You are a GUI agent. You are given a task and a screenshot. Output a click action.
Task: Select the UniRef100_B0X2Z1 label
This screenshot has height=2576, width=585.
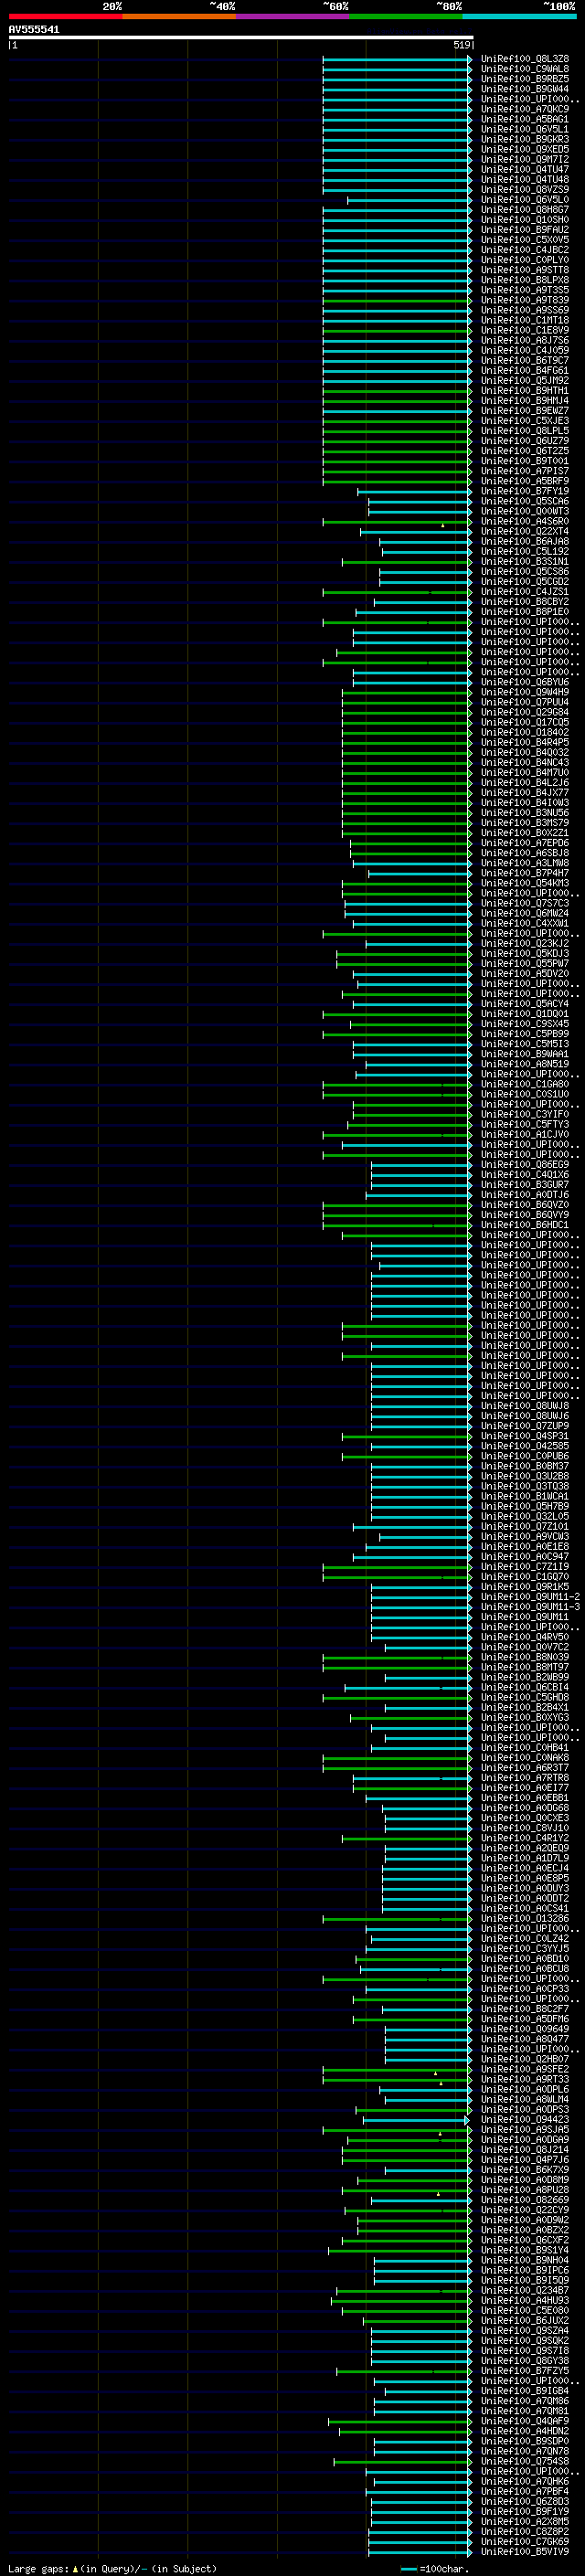click(x=525, y=832)
